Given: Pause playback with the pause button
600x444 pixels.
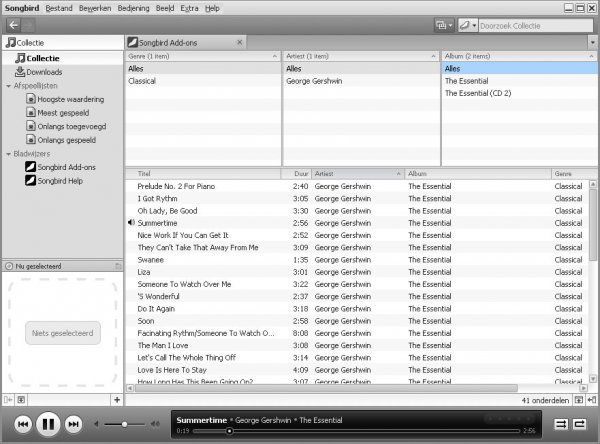Looking at the screenshot, I should pos(47,424).
